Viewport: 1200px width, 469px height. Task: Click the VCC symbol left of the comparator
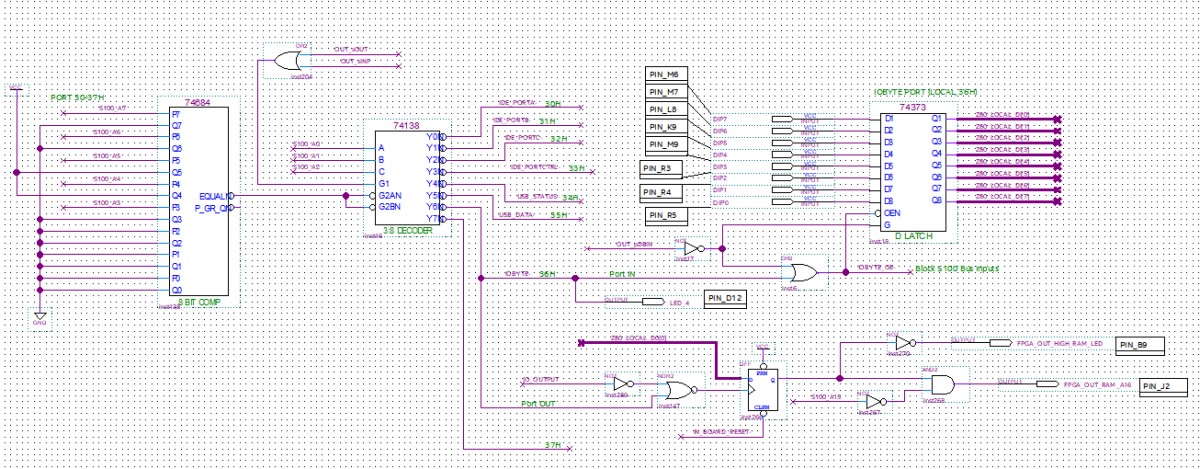click(15, 89)
